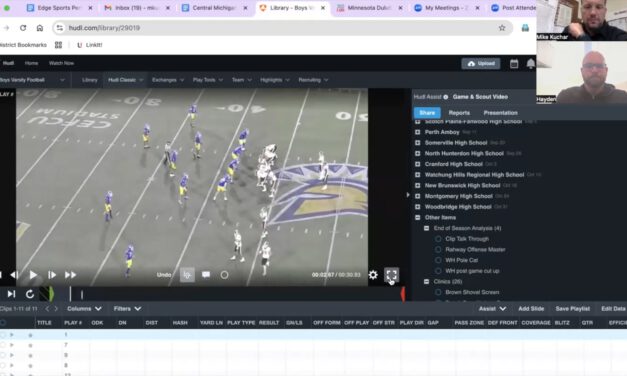Open the Assist dropdown
This screenshot has width=627, height=376.
492,309
